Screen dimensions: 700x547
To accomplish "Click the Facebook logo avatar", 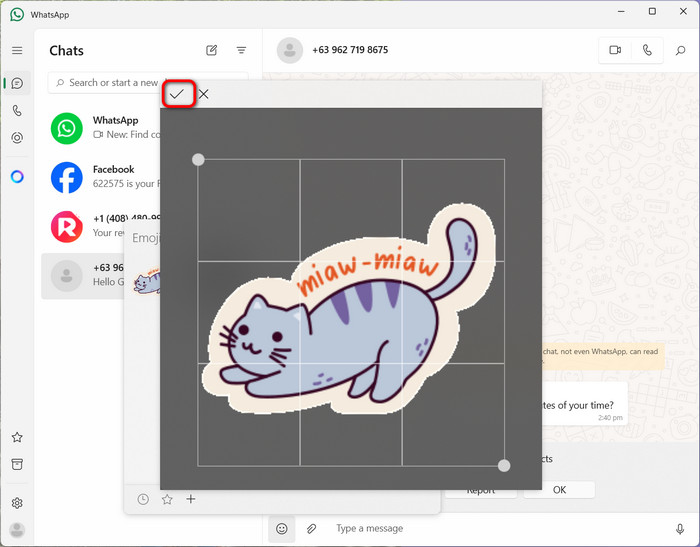I will click(x=67, y=177).
